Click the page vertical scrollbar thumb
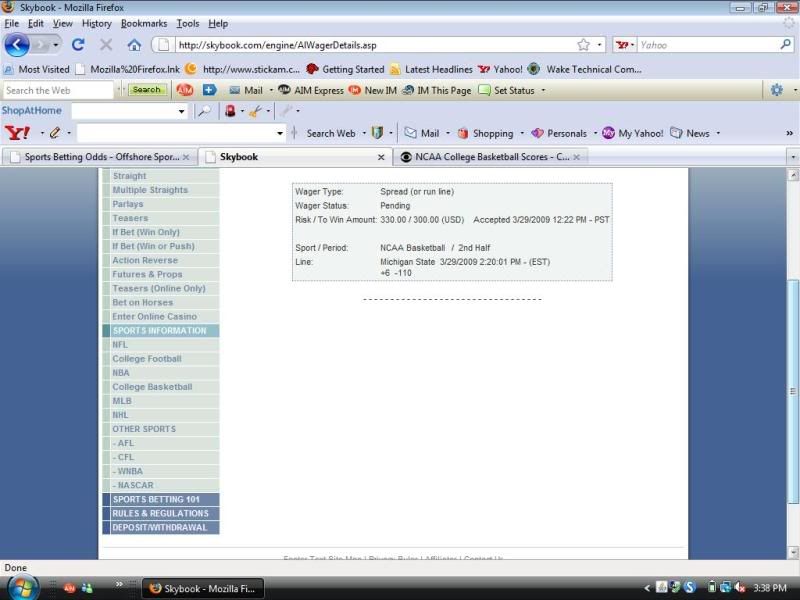This screenshot has height=600, width=800. pos(793,391)
